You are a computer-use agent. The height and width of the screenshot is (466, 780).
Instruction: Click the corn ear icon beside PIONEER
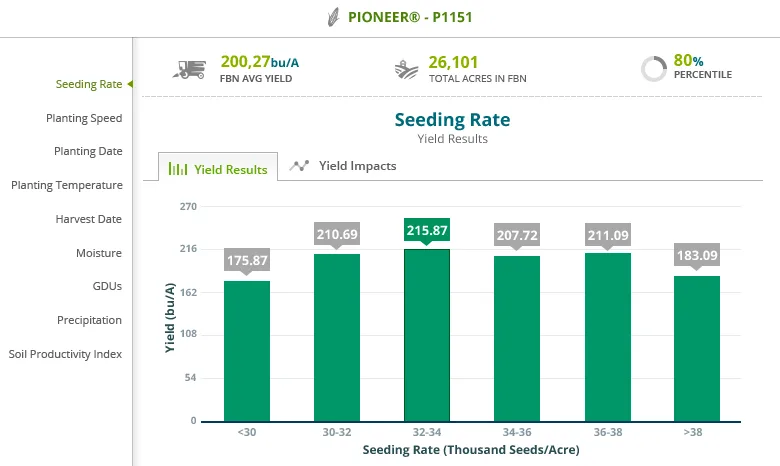point(333,17)
